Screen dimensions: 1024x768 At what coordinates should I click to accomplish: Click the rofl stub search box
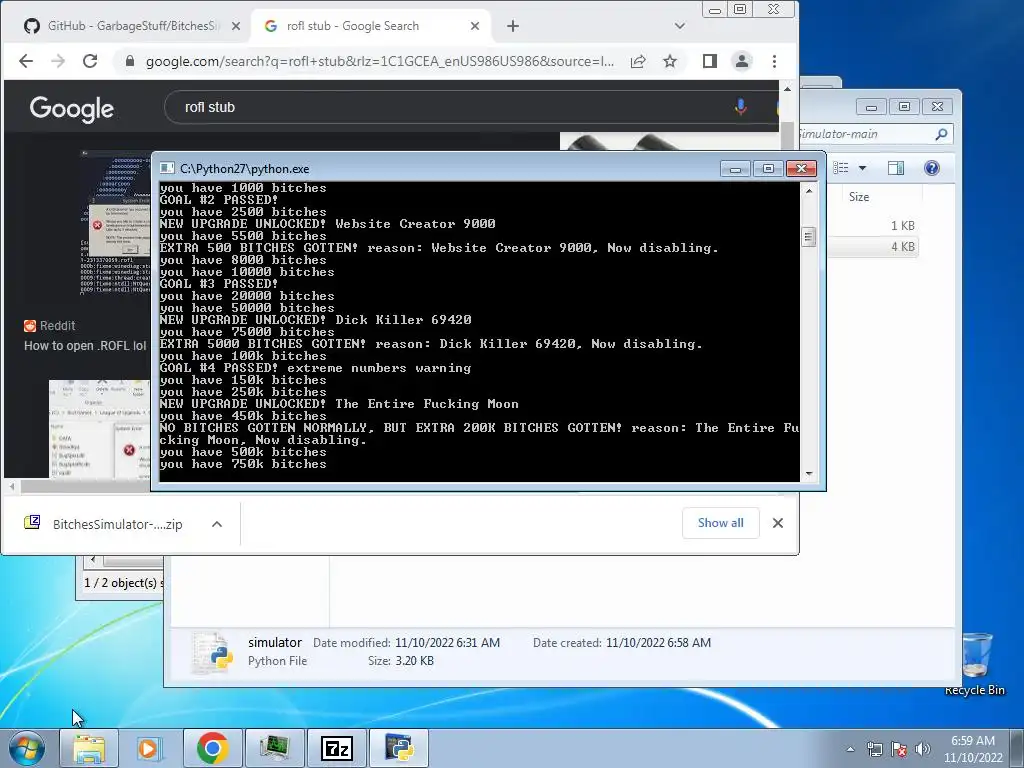451,107
